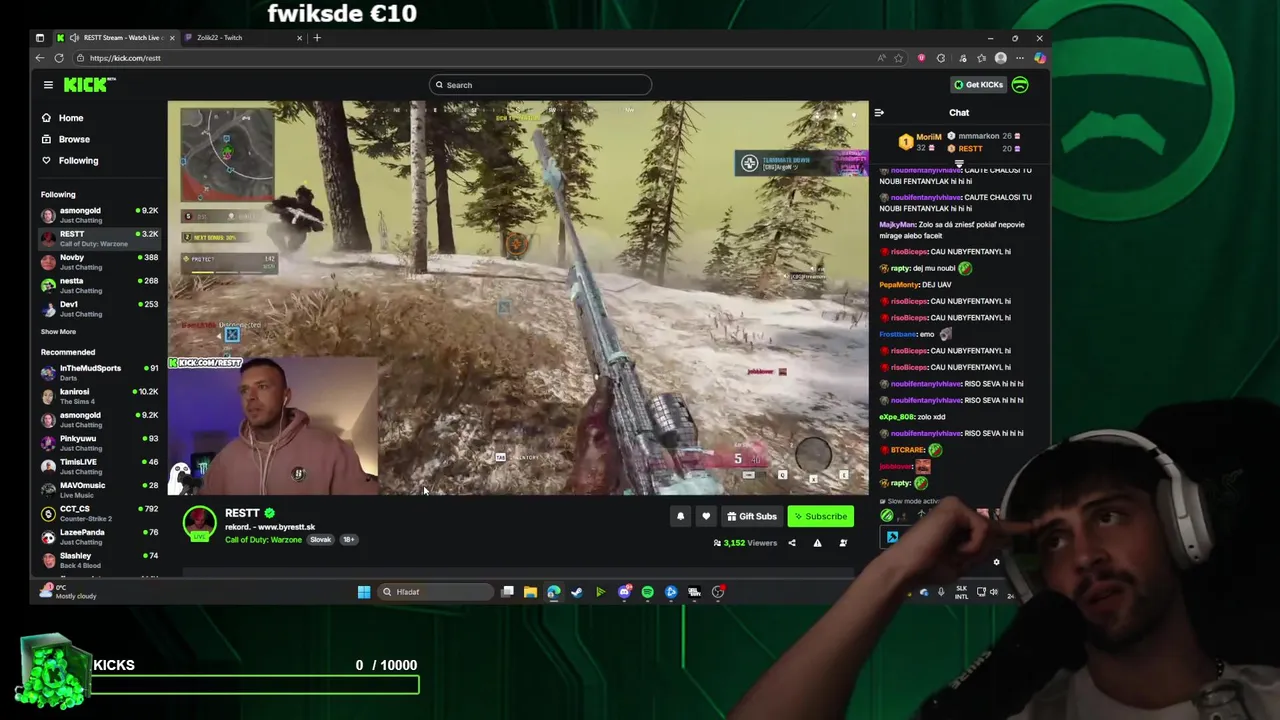The image size is (1280, 720).
Task: Mute the RESTT Stream tab audio
Action: click(74, 37)
